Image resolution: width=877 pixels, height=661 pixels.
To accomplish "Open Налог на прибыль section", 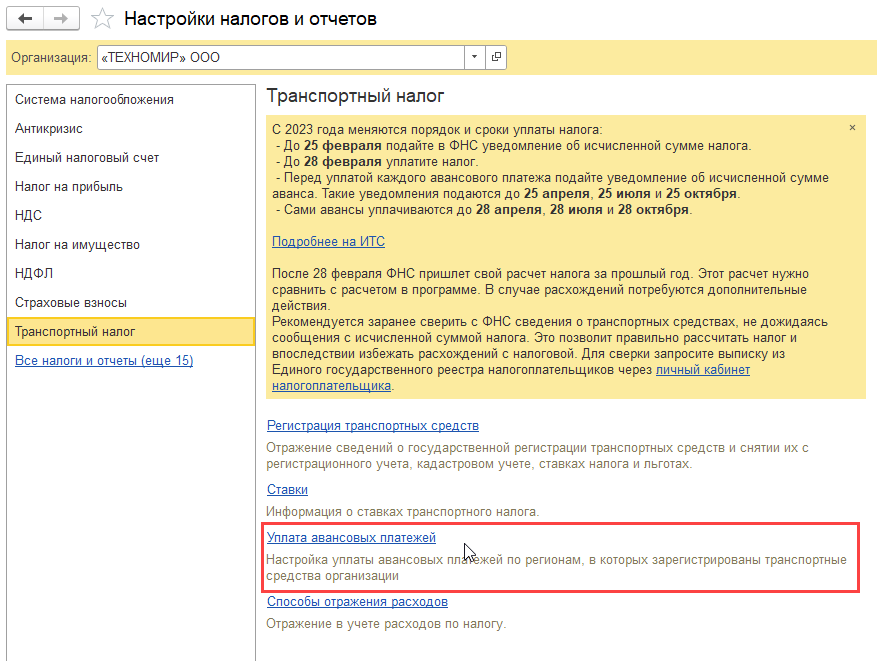I will point(131,187).
